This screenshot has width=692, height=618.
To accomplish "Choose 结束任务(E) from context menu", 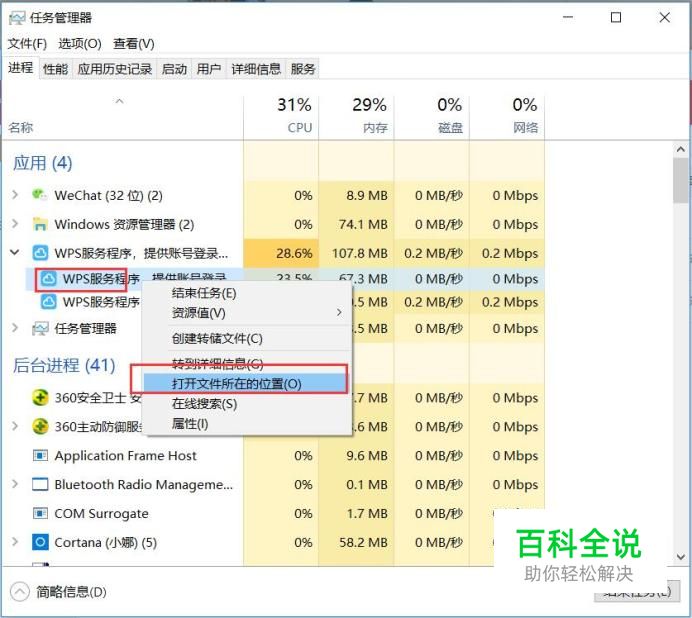I will [248, 293].
